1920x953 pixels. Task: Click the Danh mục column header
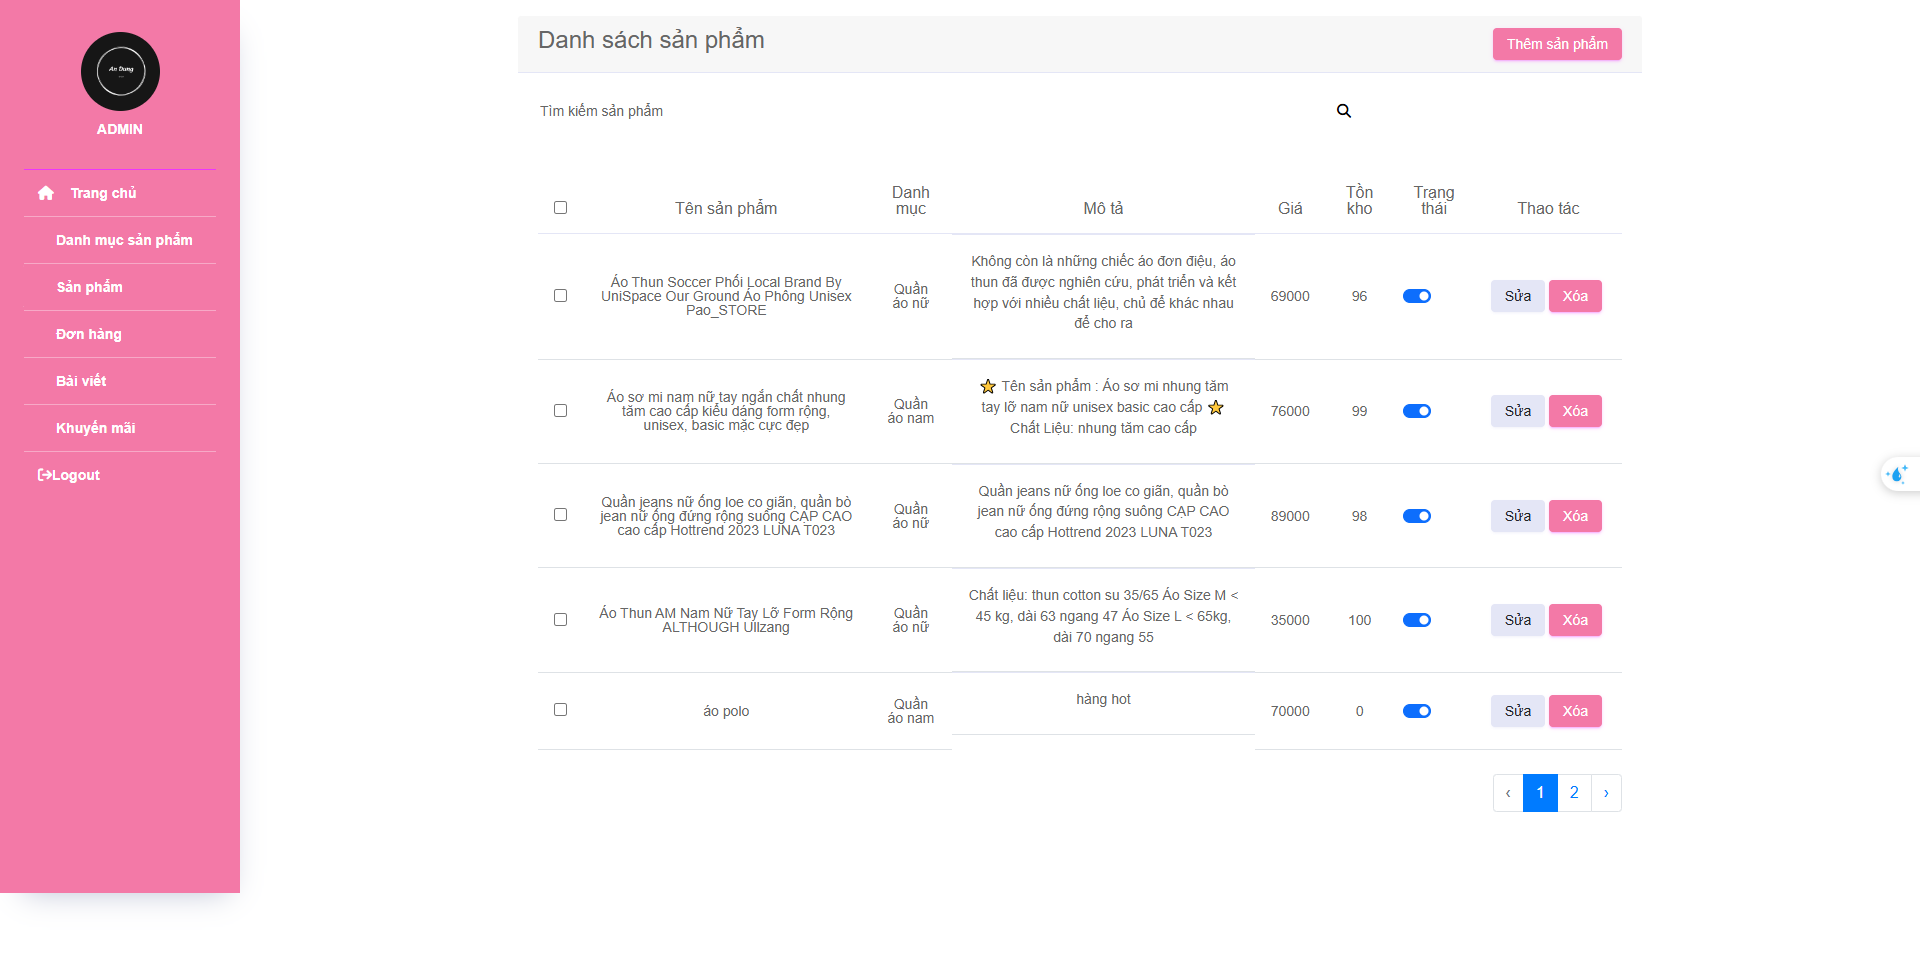coord(911,200)
